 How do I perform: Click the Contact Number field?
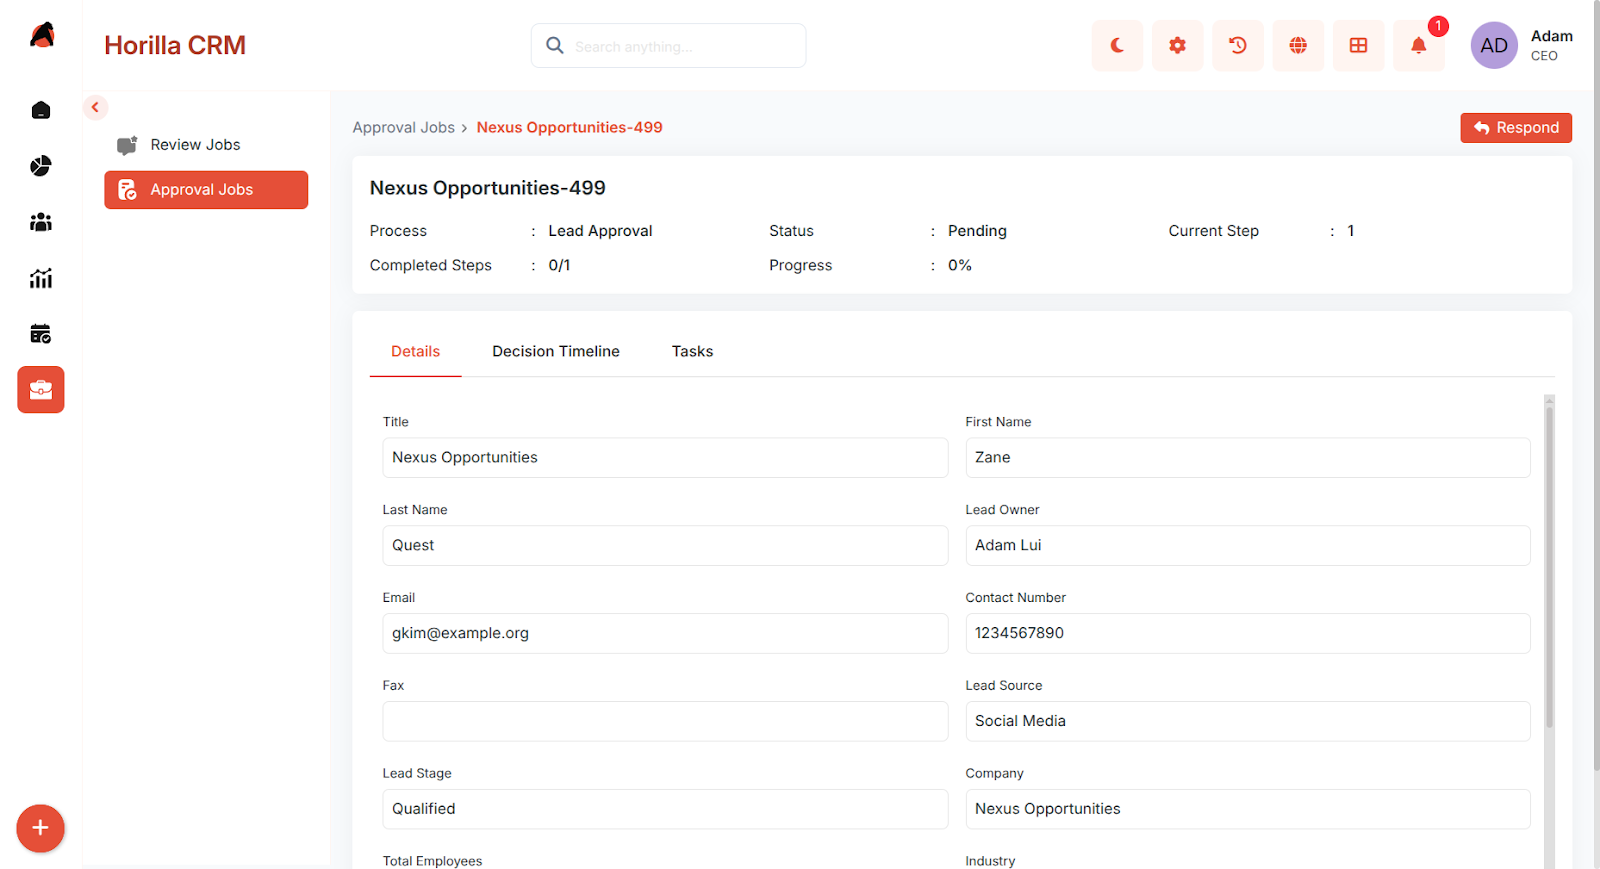pos(1248,634)
